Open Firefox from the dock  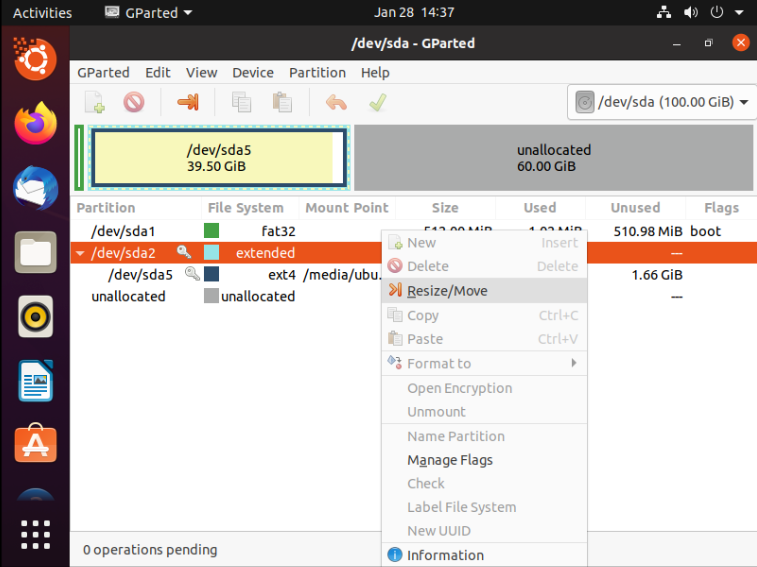point(35,123)
